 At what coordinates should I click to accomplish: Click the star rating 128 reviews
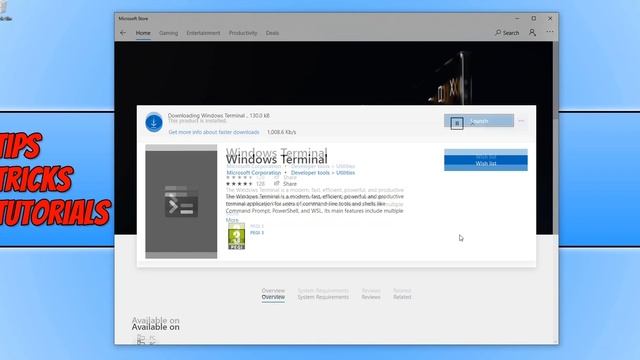point(245,184)
